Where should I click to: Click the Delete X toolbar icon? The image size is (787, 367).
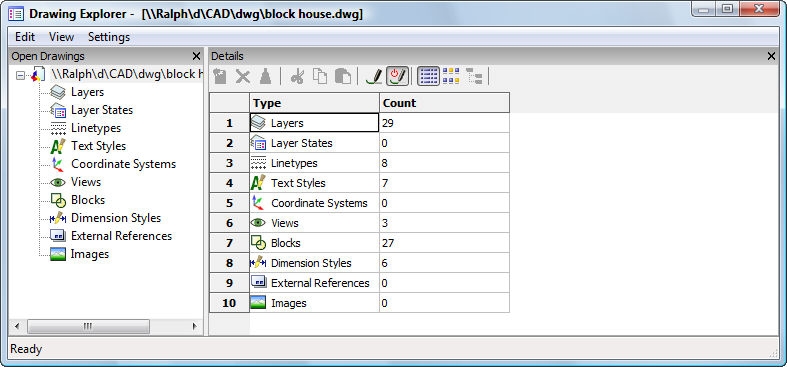tap(243, 76)
